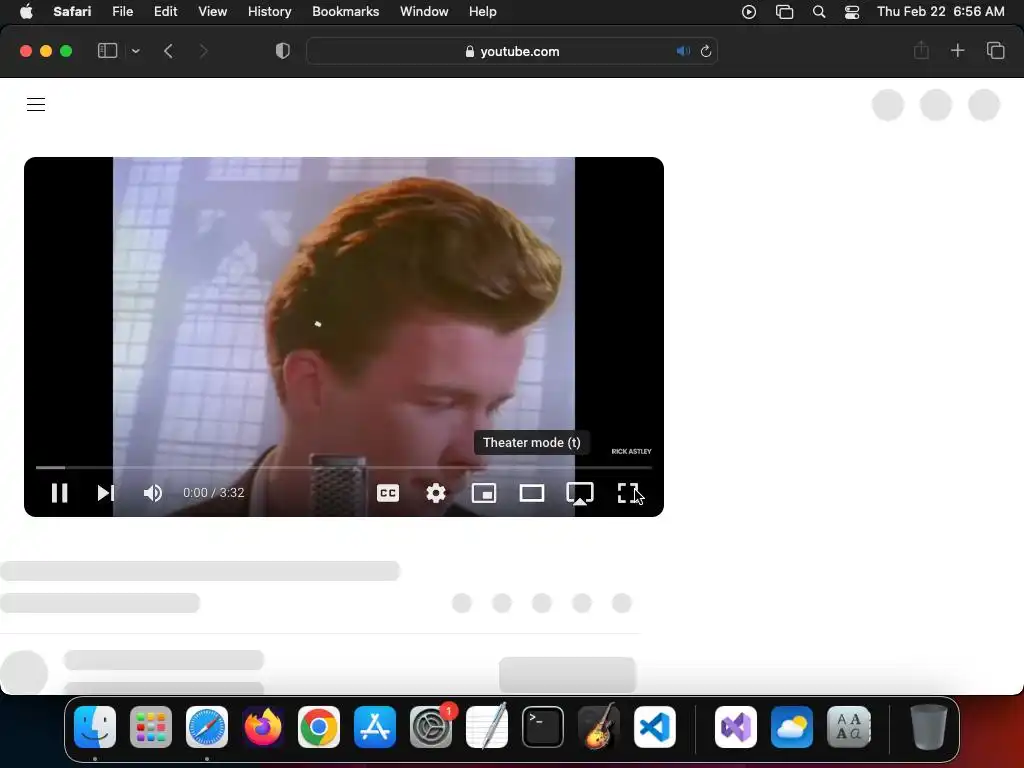Open Finder from the Dock
This screenshot has width=1024, height=768.
(95, 727)
